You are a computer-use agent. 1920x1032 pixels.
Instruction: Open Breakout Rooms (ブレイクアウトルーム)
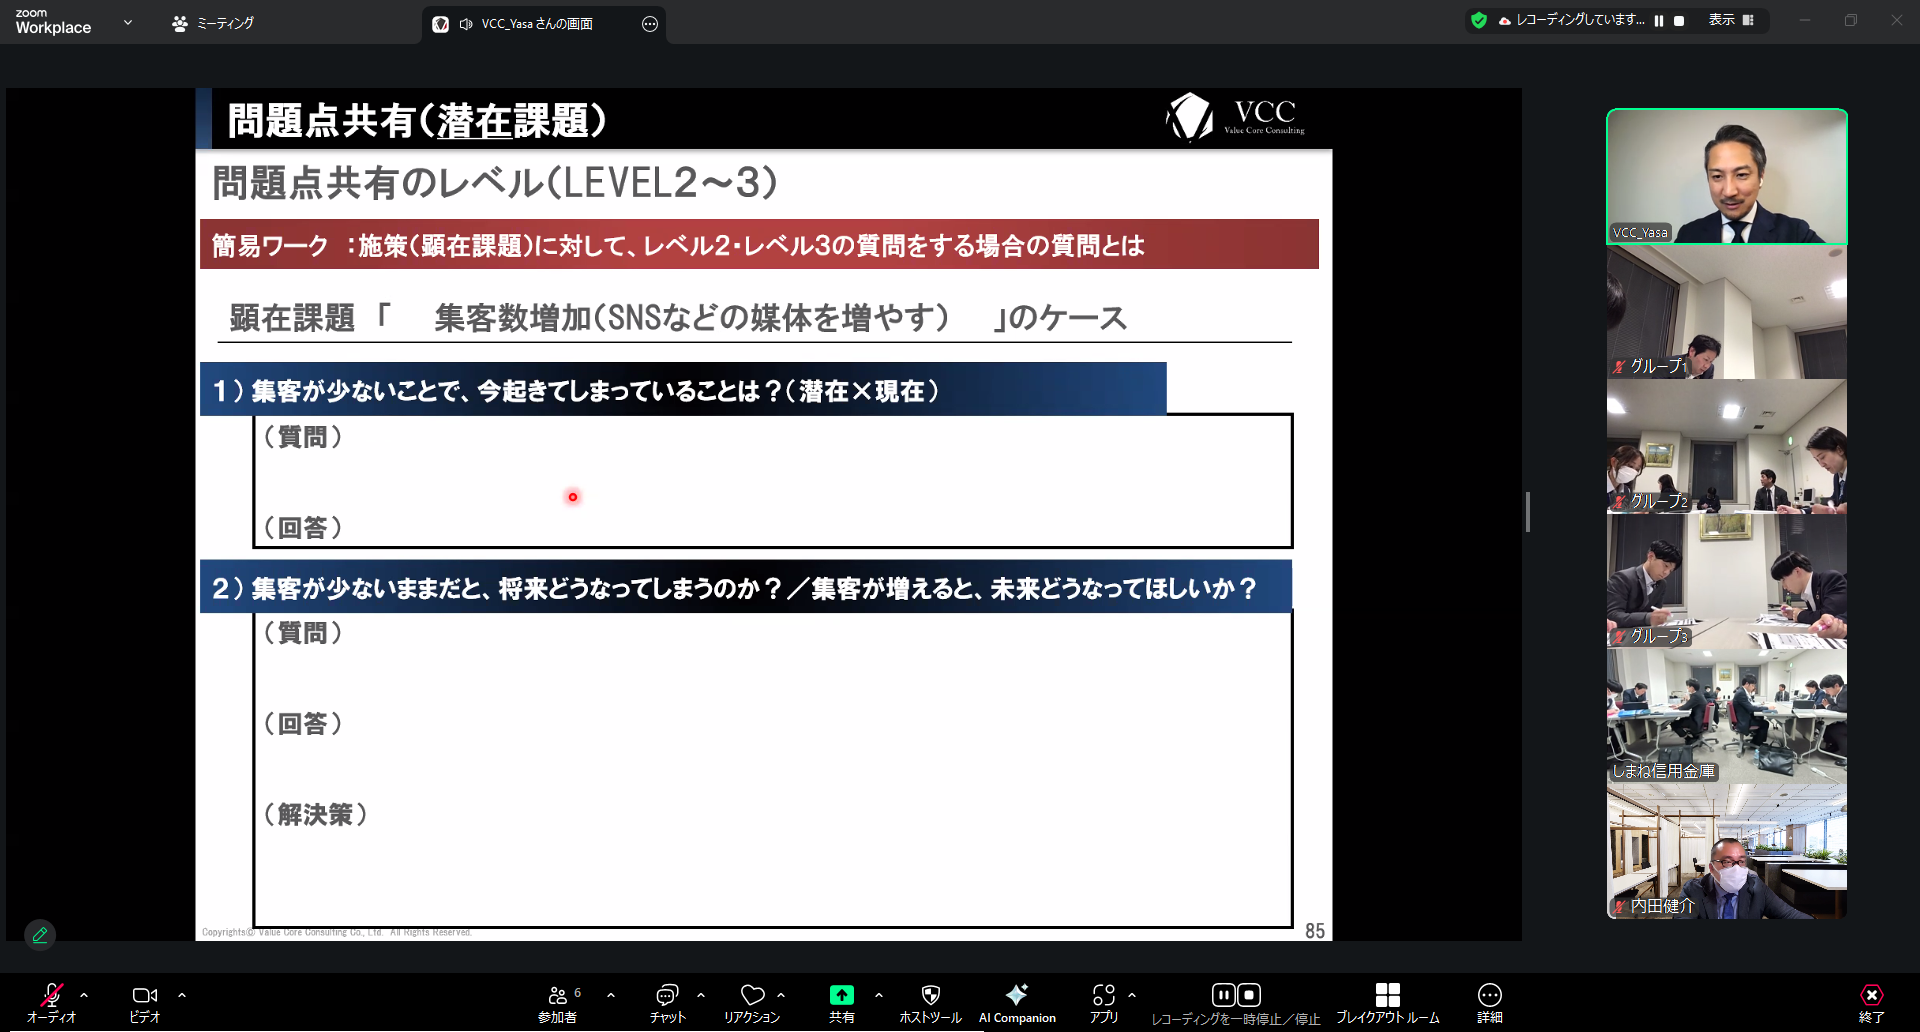point(1387,1003)
